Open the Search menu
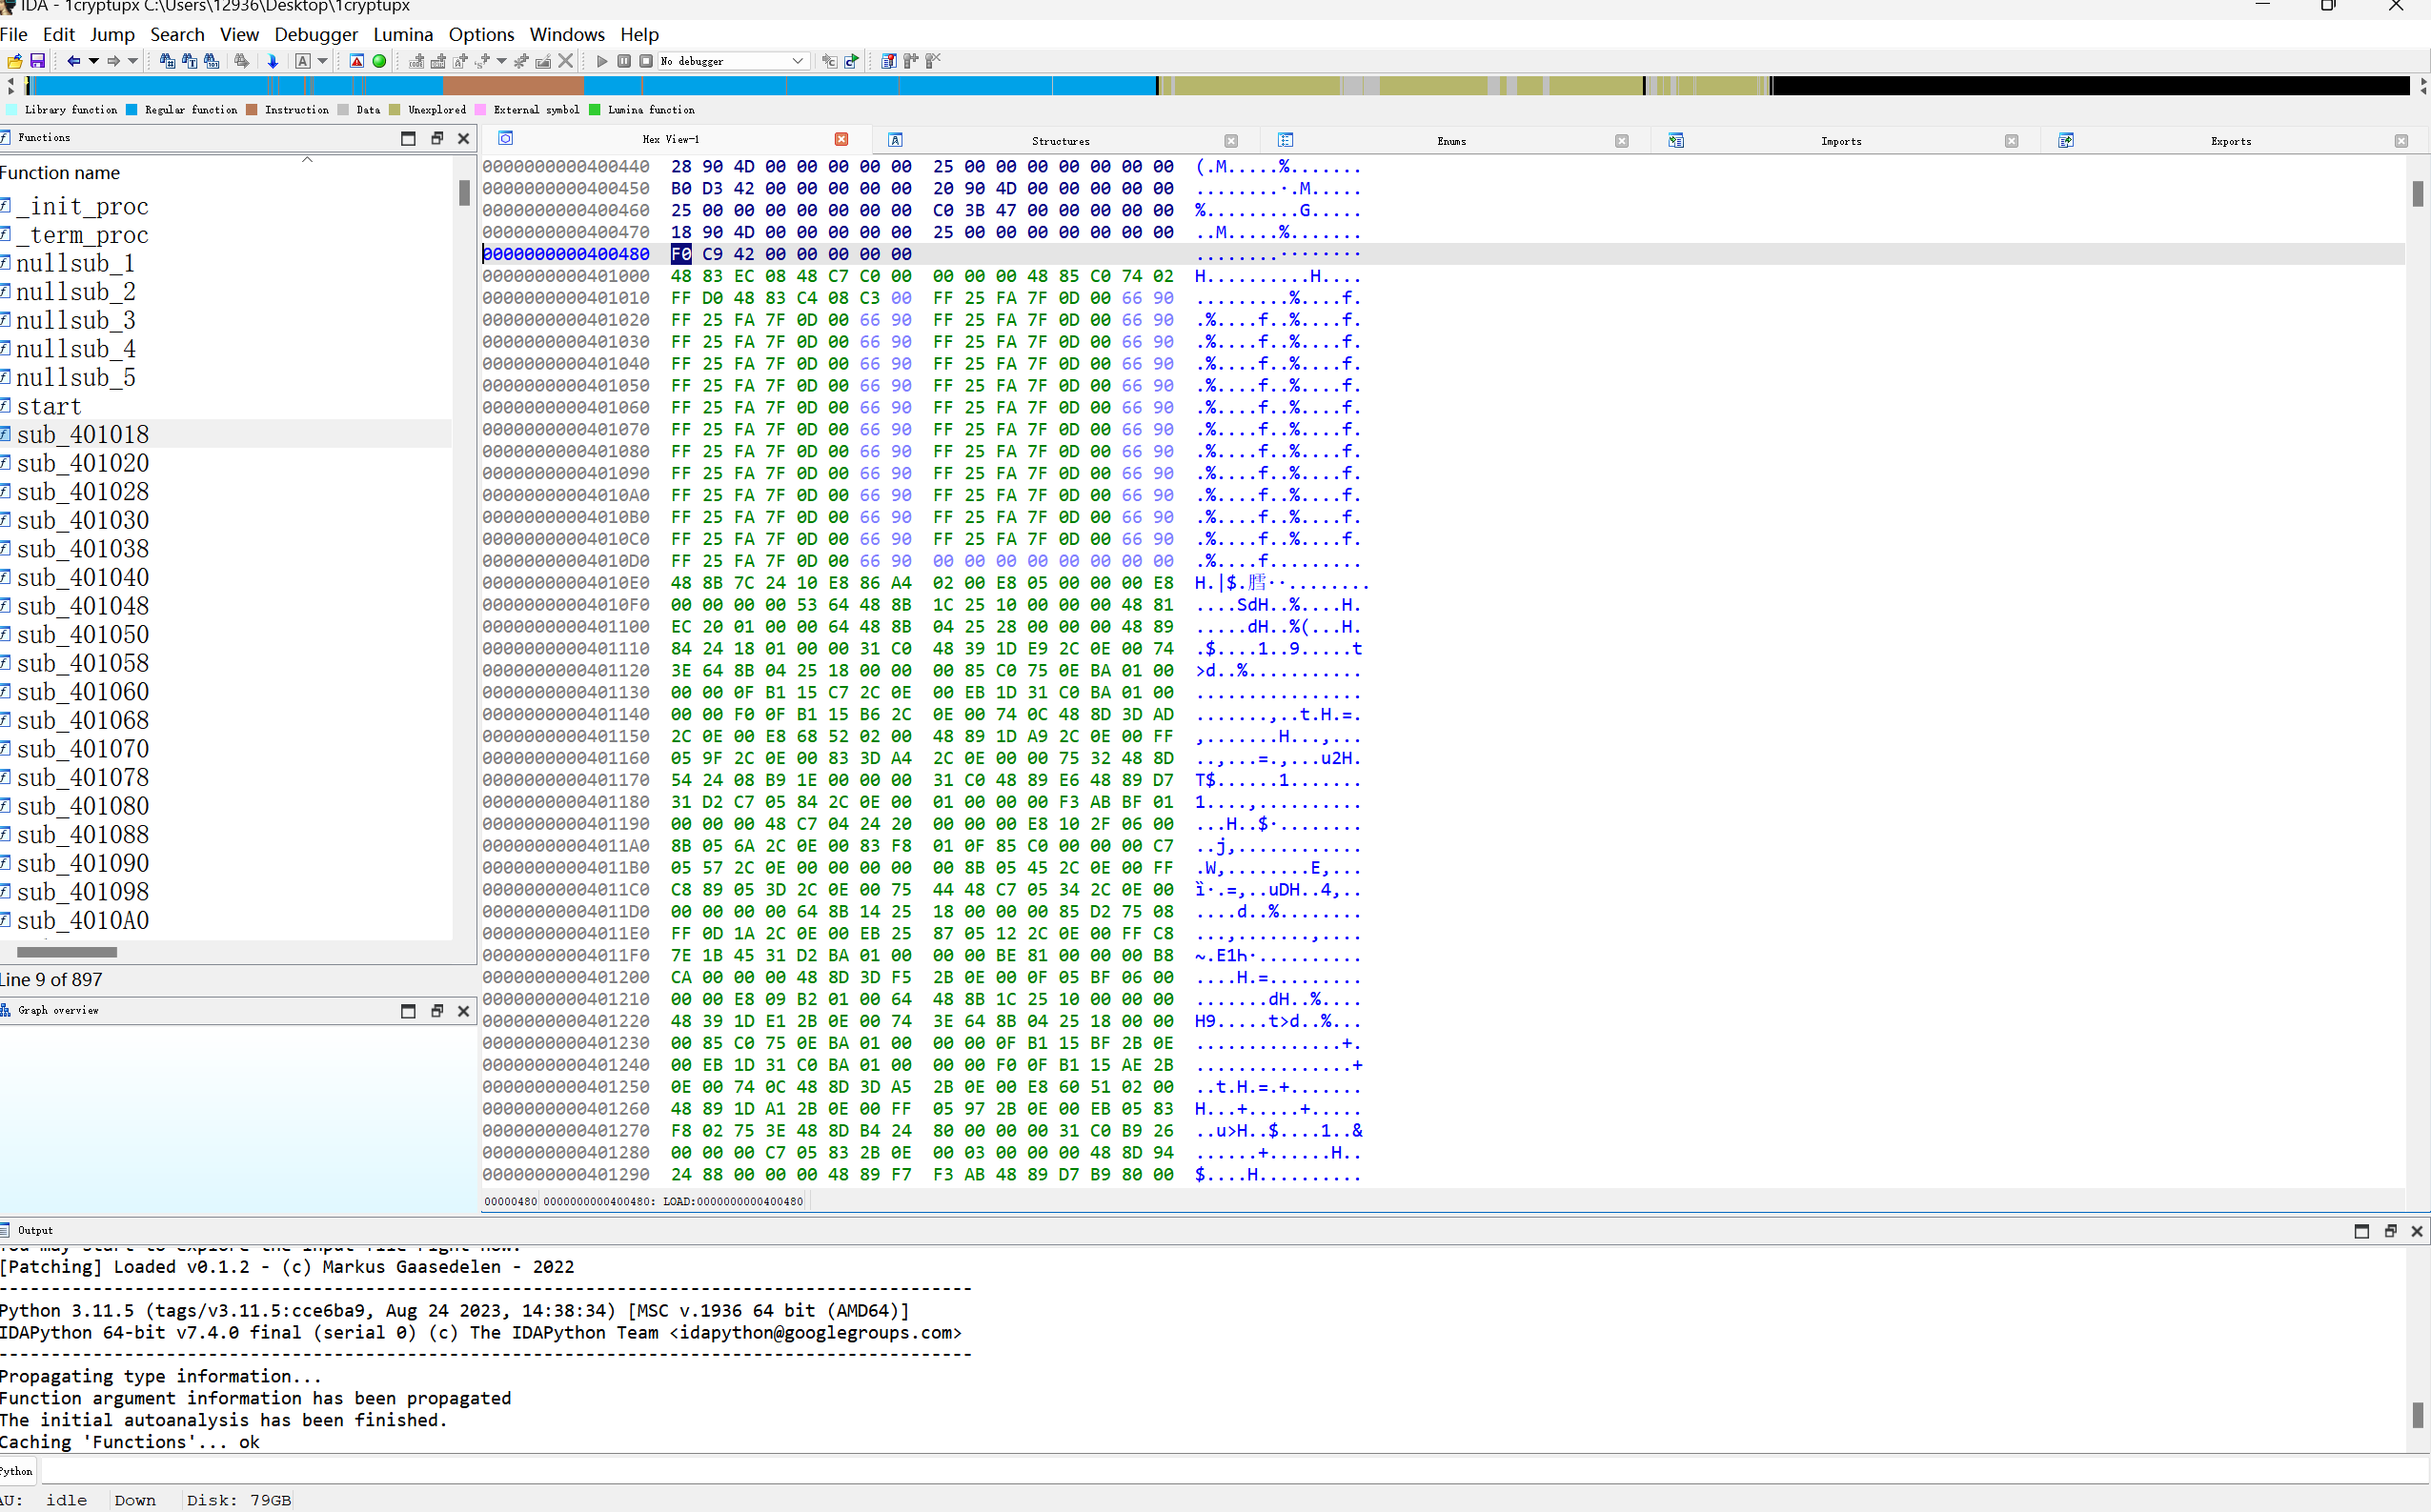The height and width of the screenshot is (1512, 2431). coord(177,34)
